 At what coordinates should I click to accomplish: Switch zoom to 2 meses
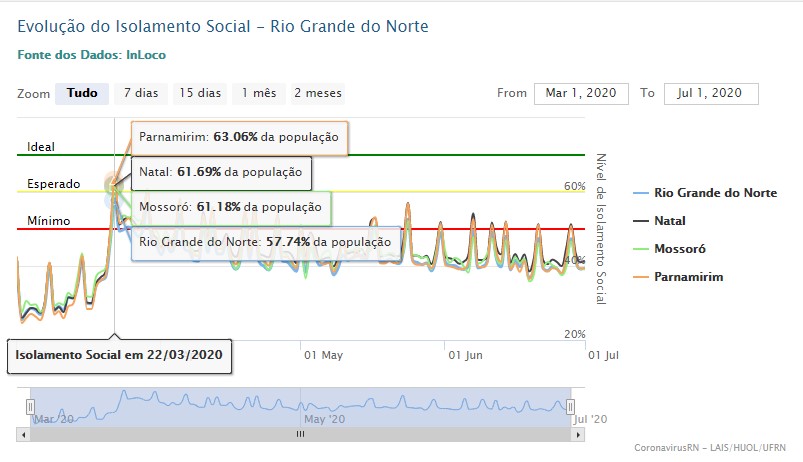pos(318,93)
